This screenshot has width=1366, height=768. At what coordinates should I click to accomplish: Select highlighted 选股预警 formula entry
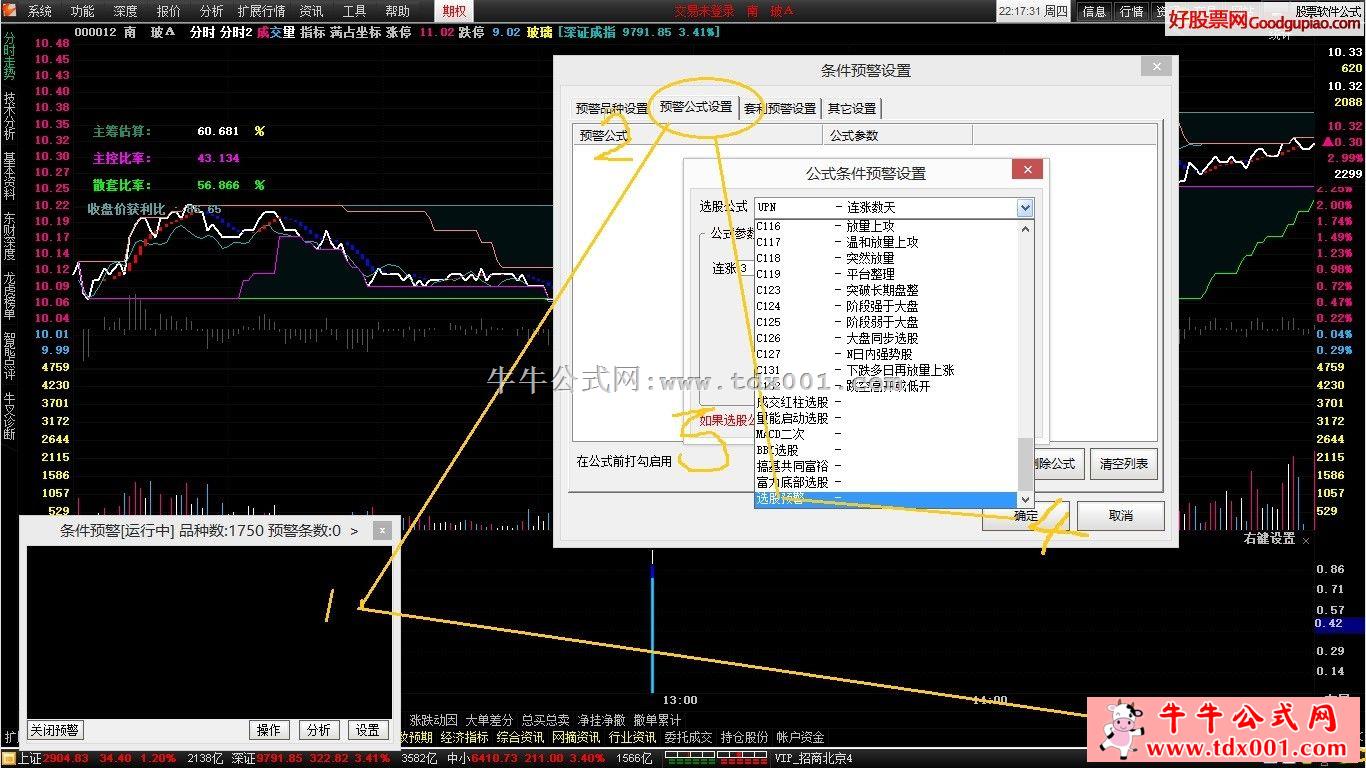click(x=885, y=498)
